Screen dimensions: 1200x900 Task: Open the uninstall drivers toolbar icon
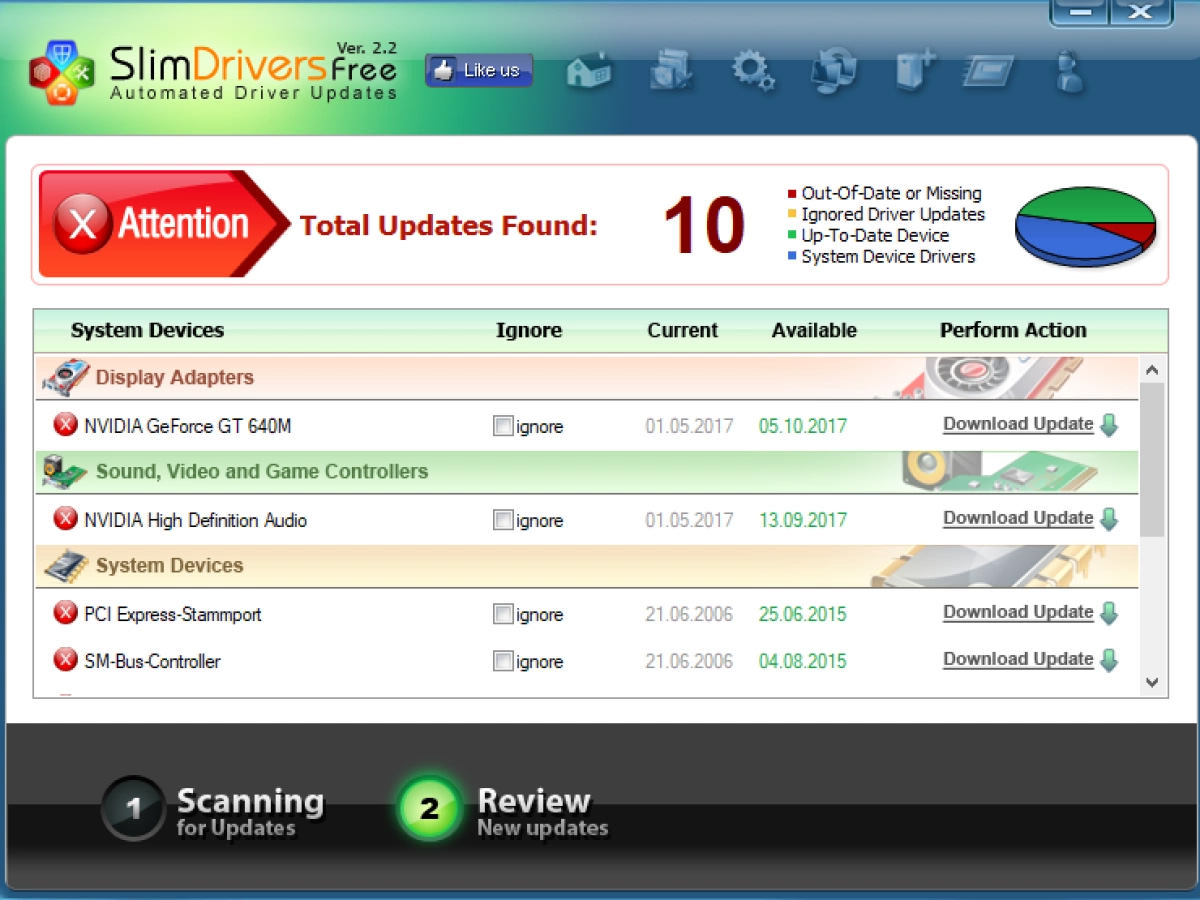671,71
